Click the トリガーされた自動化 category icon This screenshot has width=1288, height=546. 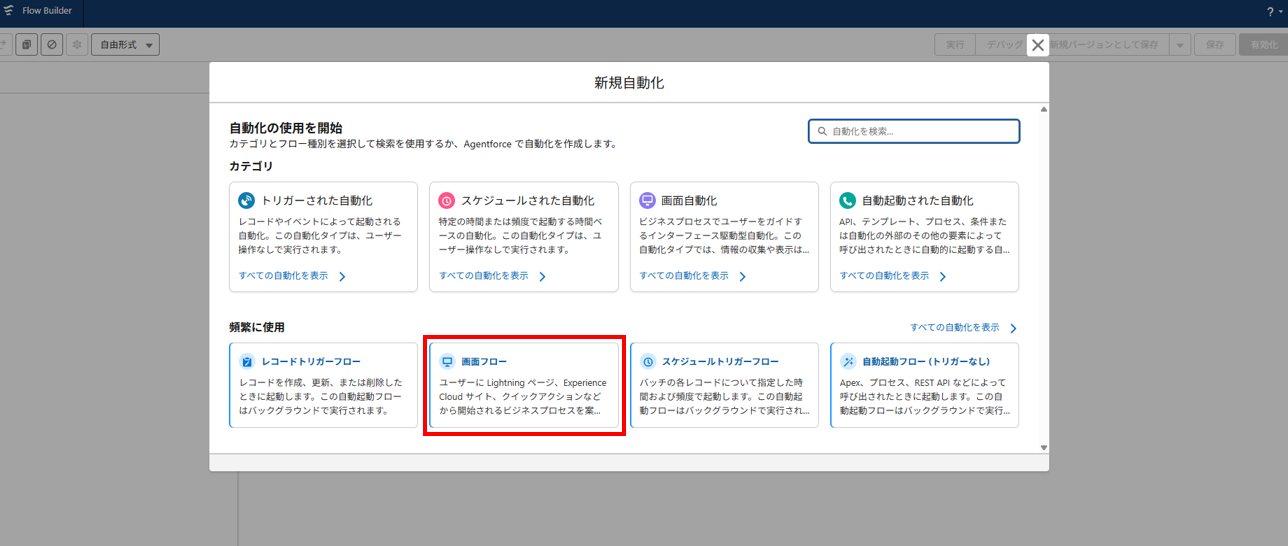(246, 200)
